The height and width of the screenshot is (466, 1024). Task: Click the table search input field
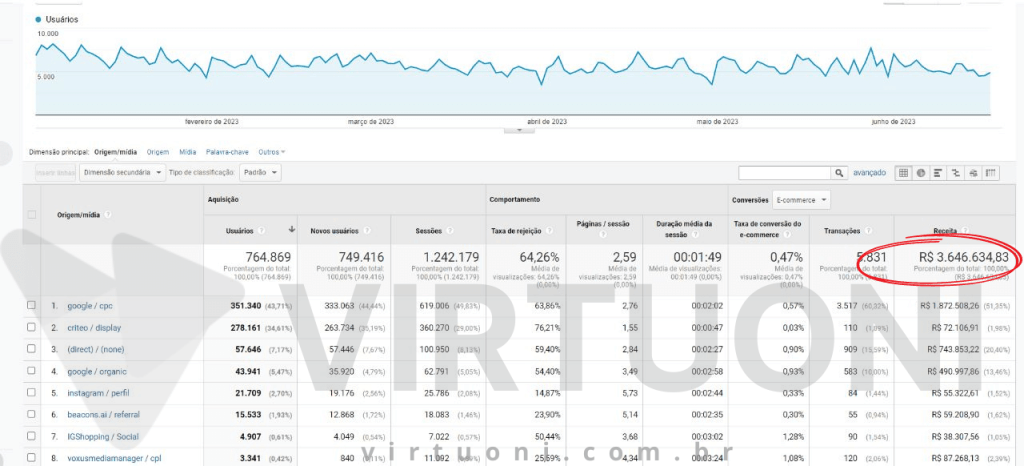(784, 173)
